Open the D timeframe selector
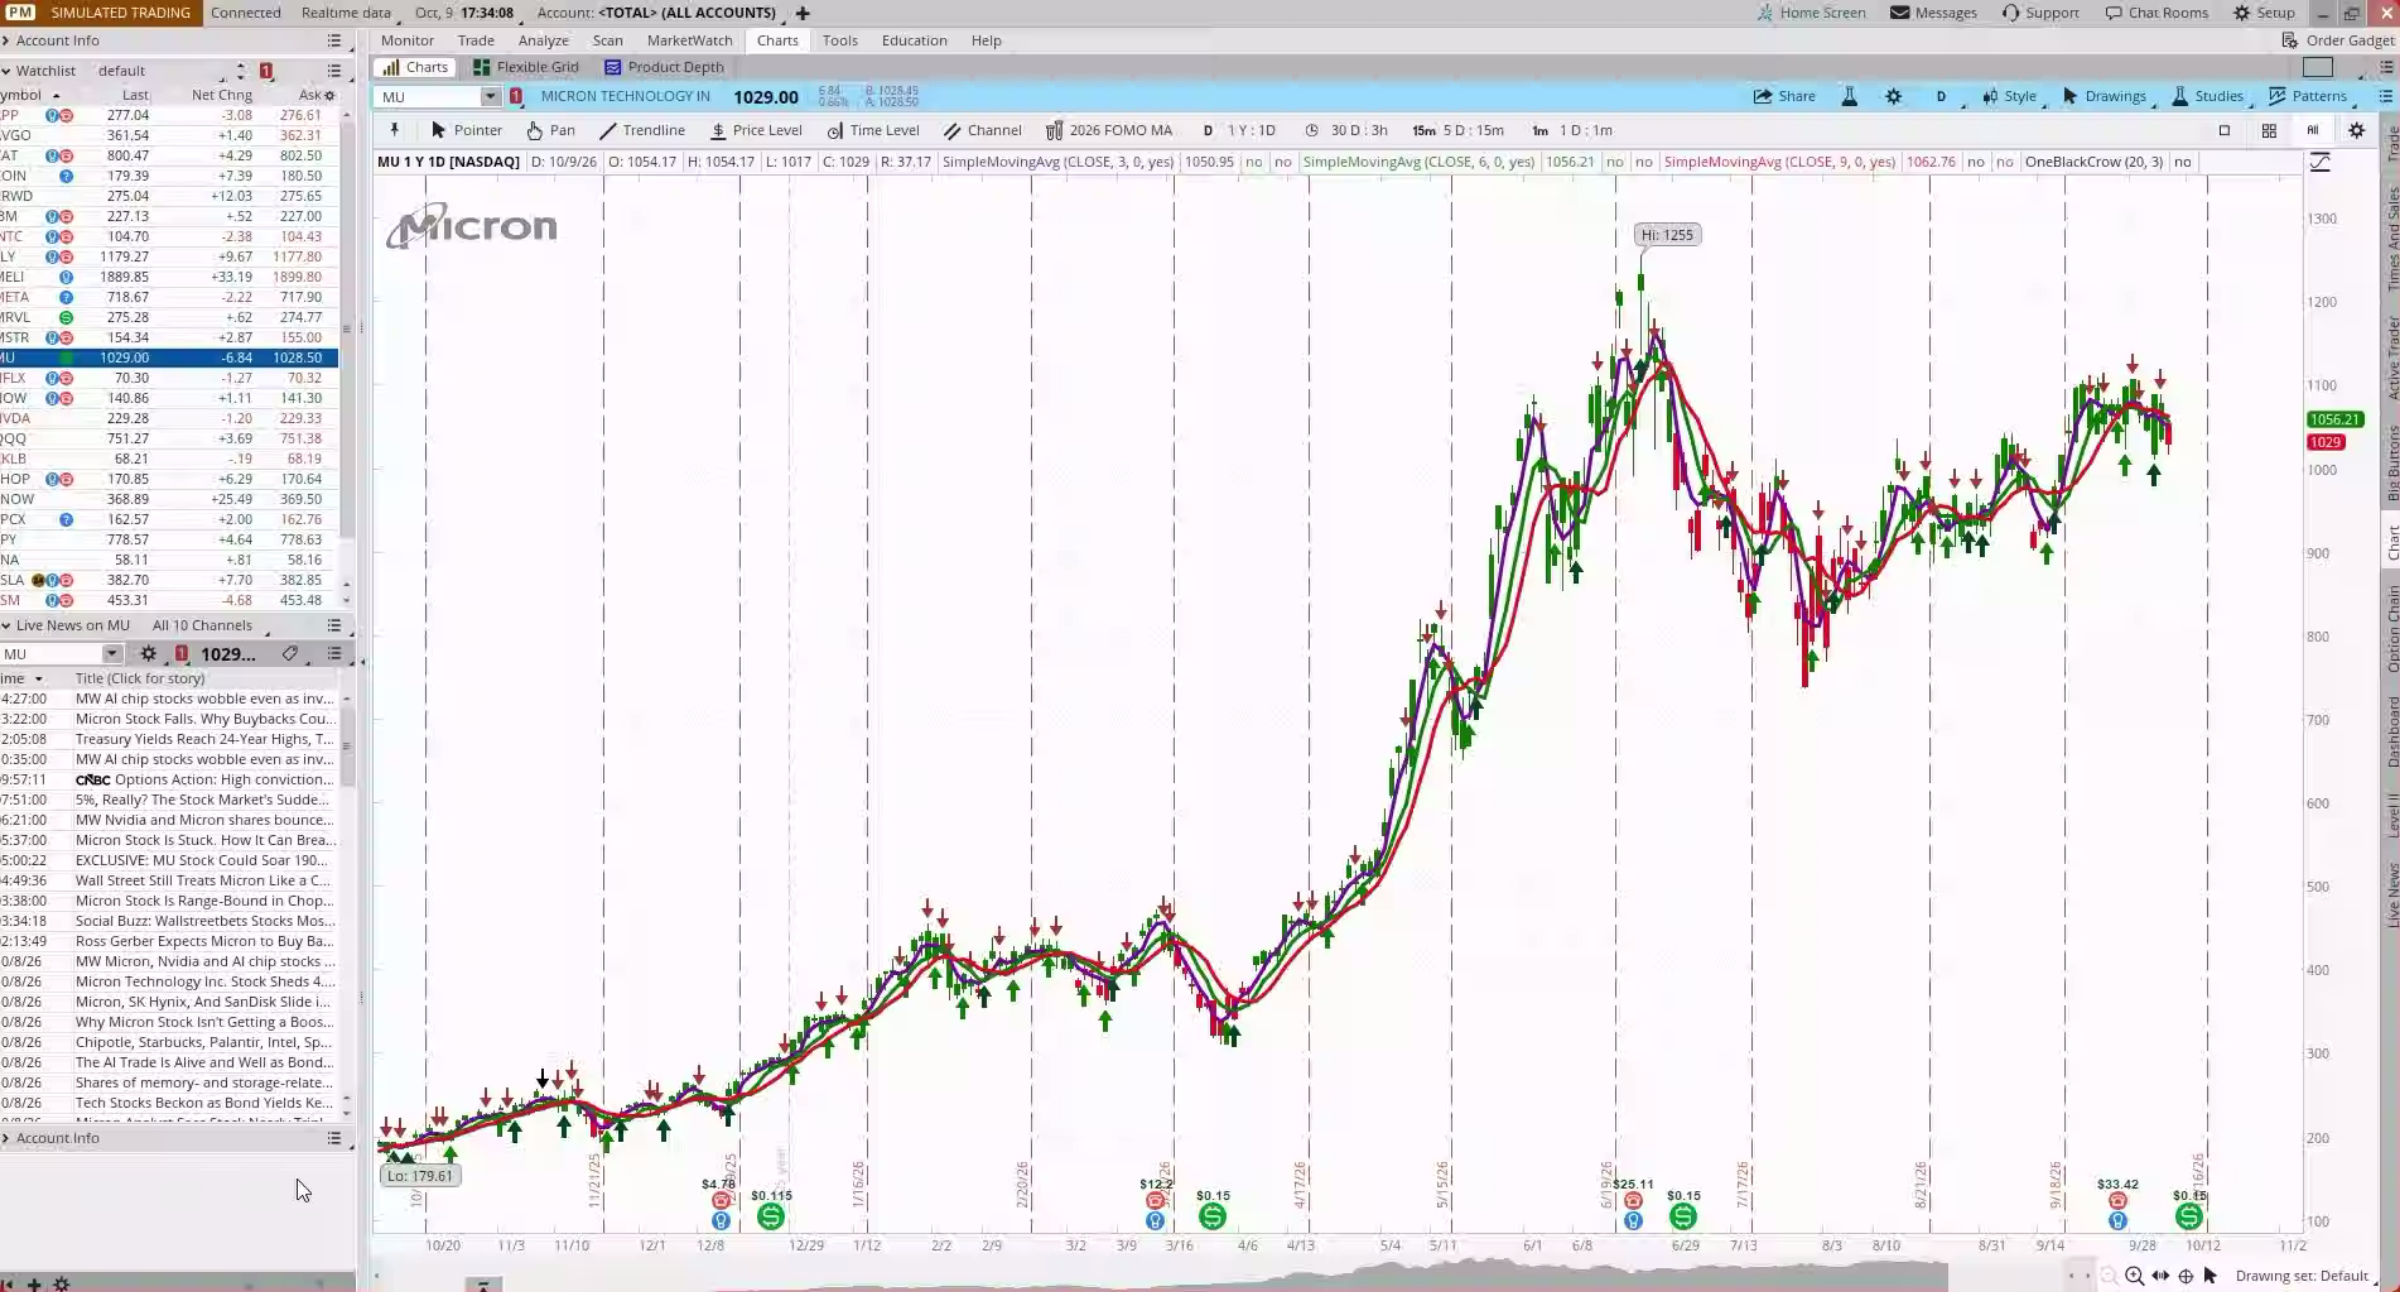Image resolution: width=2400 pixels, height=1292 pixels. [1941, 96]
